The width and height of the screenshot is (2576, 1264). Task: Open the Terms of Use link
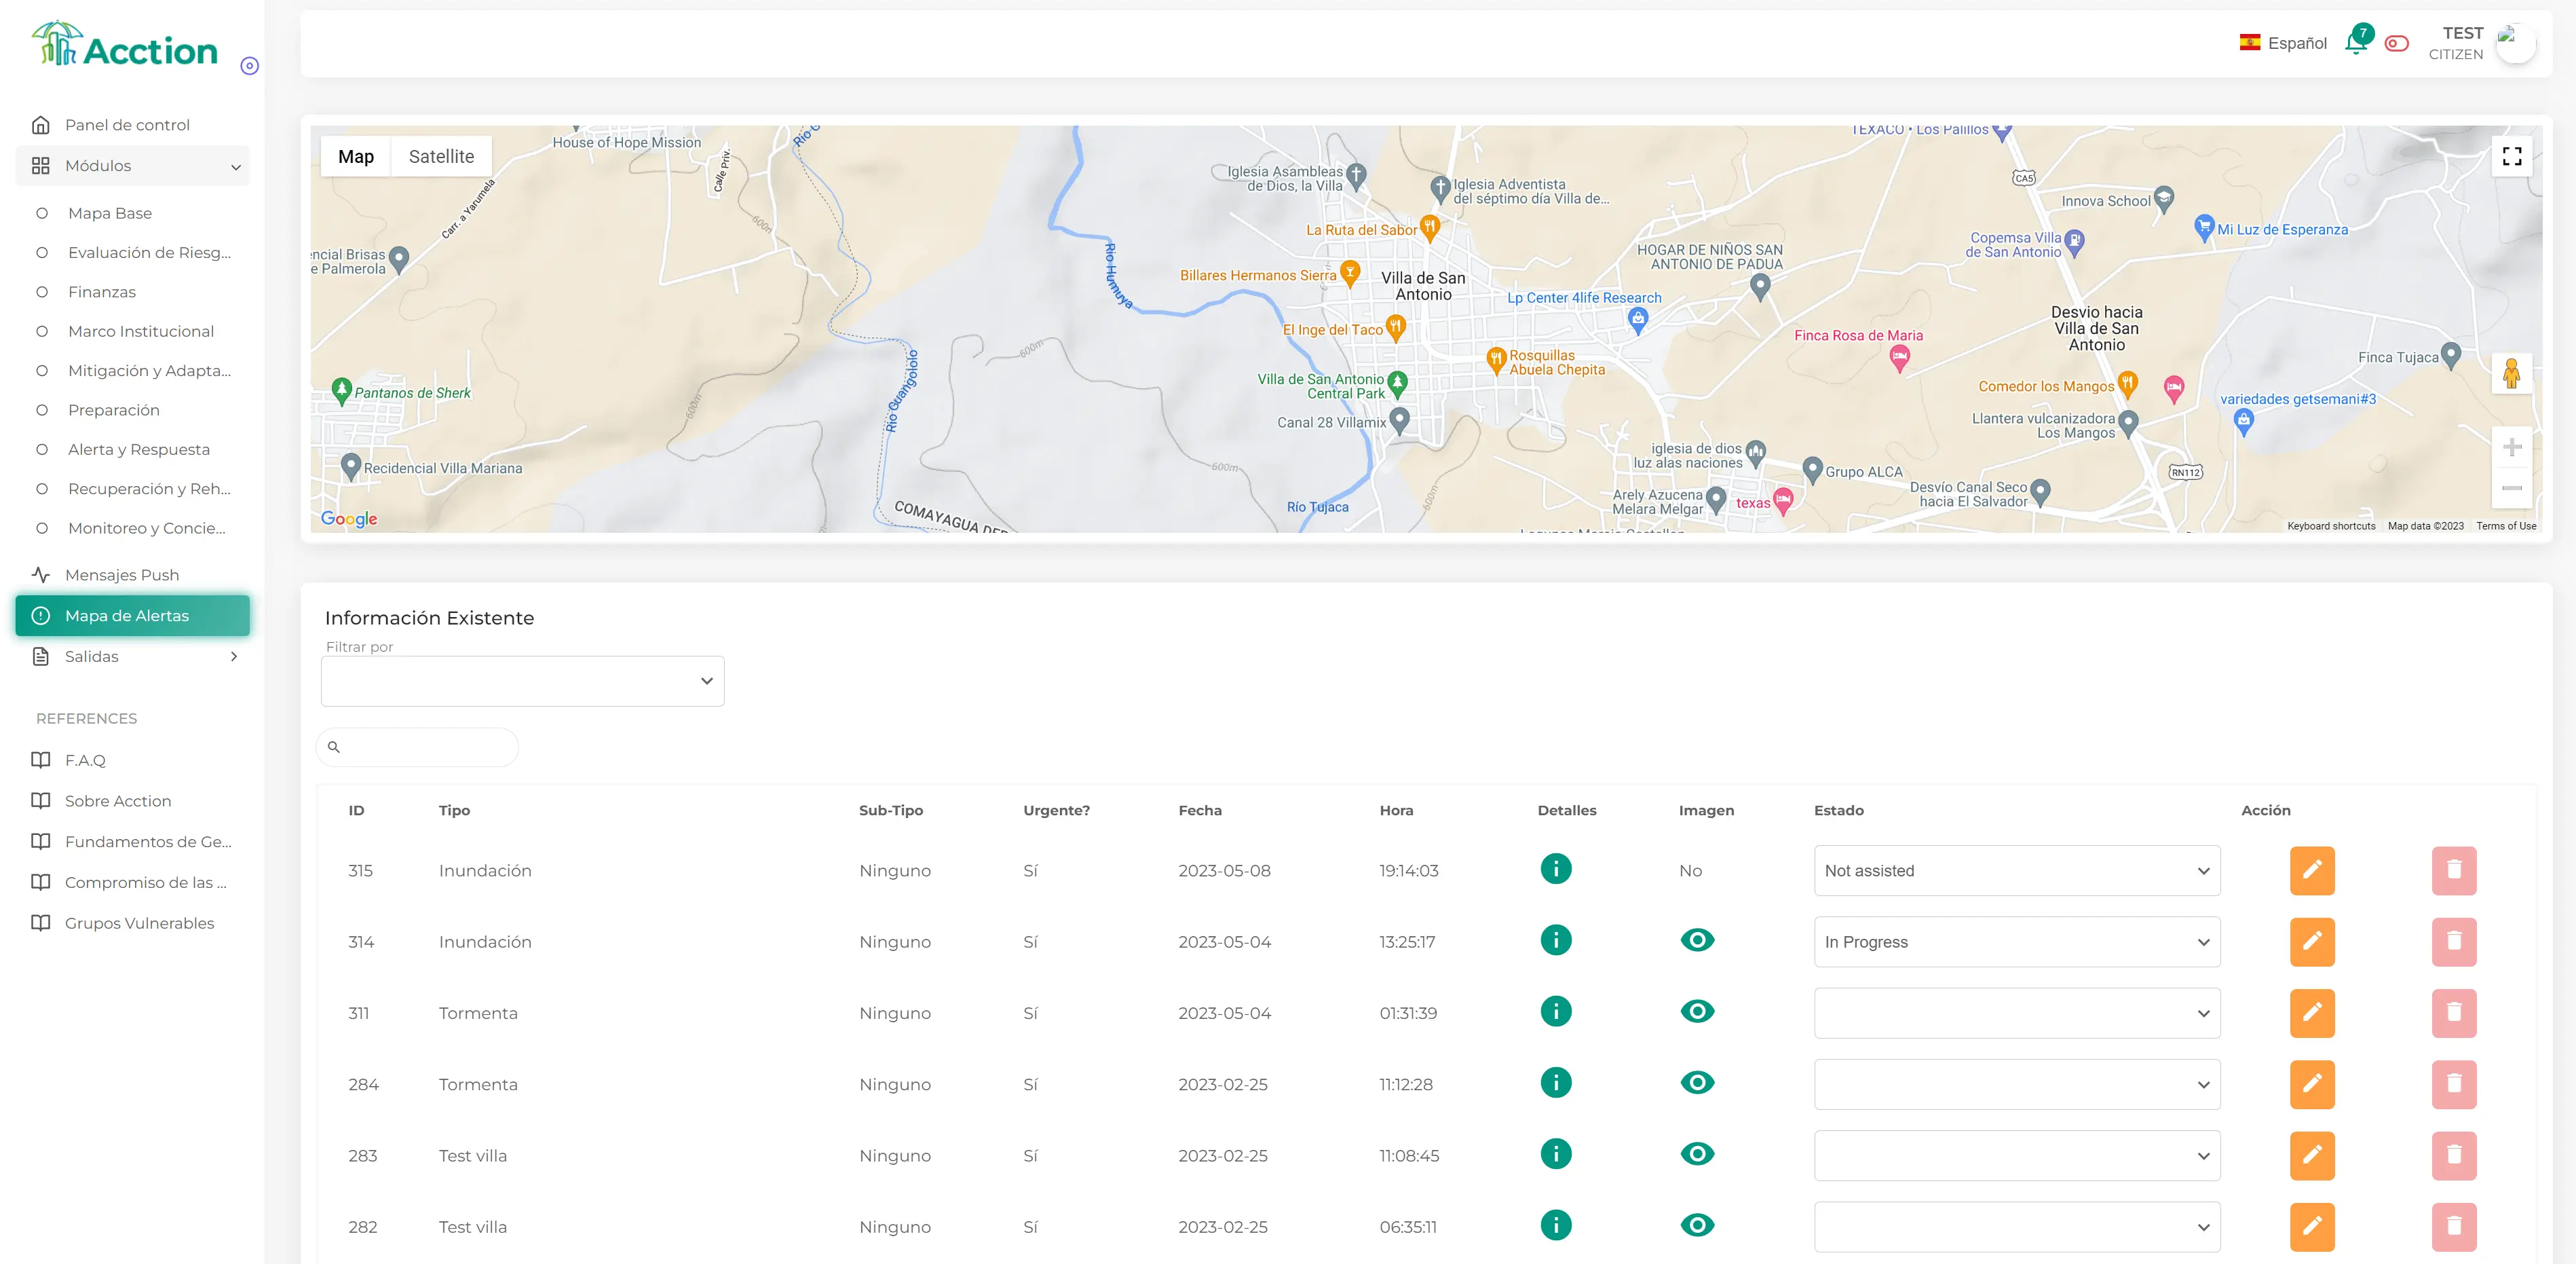click(2506, 525)
